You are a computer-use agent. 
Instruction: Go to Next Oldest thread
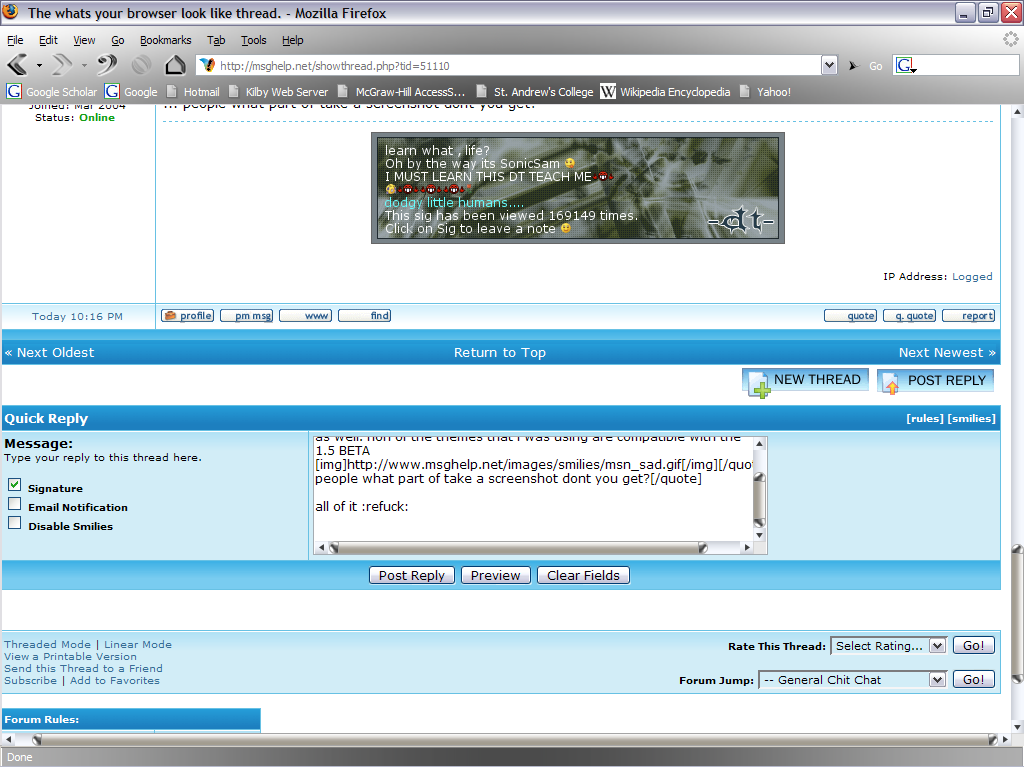click(x=50, y=353)
